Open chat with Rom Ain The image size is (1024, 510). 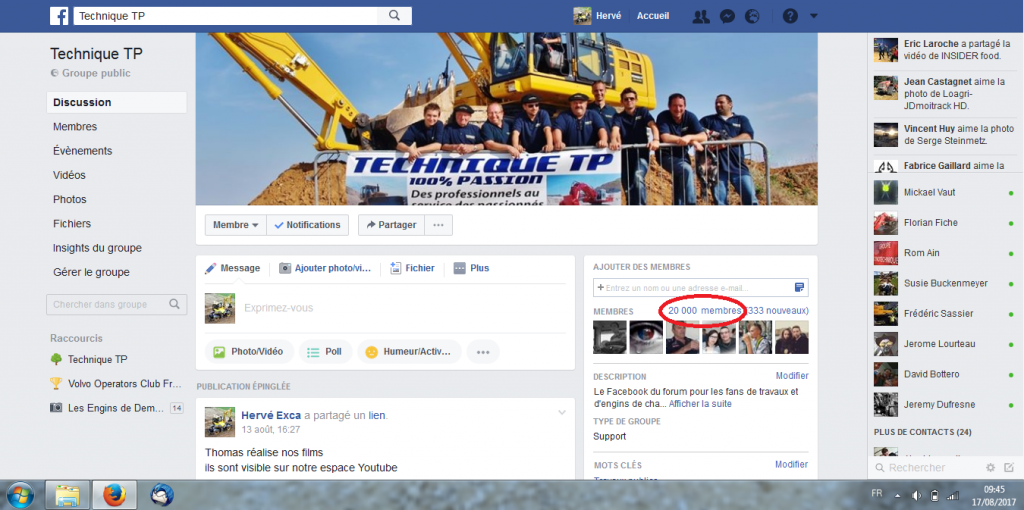(x=945, y=253)
